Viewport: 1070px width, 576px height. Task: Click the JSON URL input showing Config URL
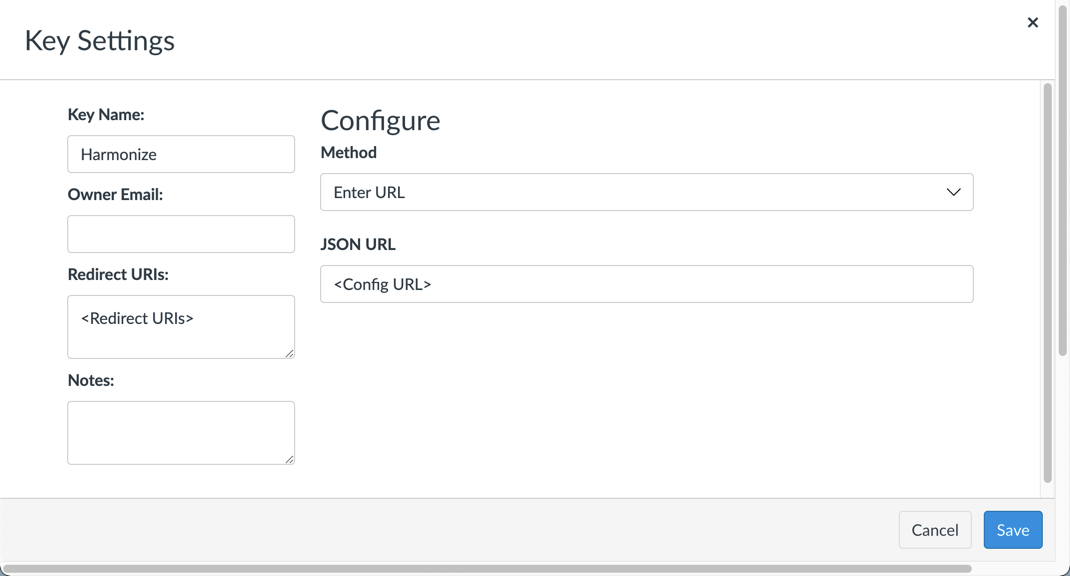pyautogui.click(x=646, y=284)
